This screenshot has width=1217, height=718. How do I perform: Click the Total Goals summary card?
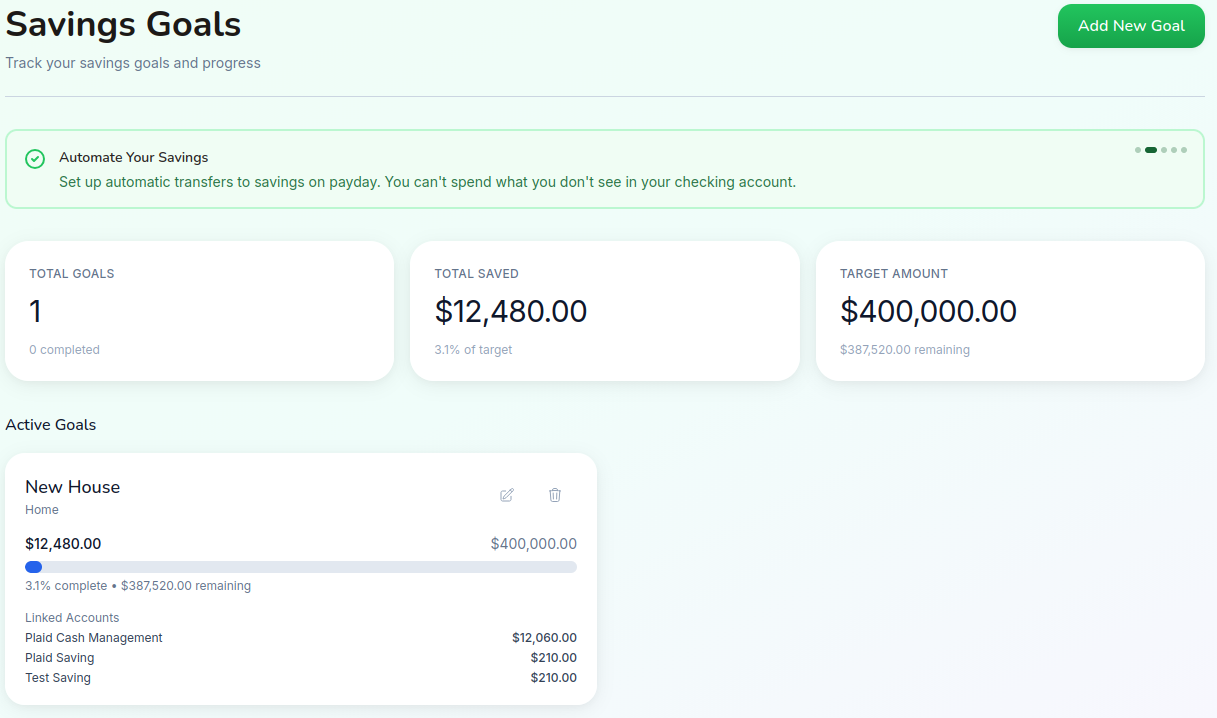click(x=199, y=310)
